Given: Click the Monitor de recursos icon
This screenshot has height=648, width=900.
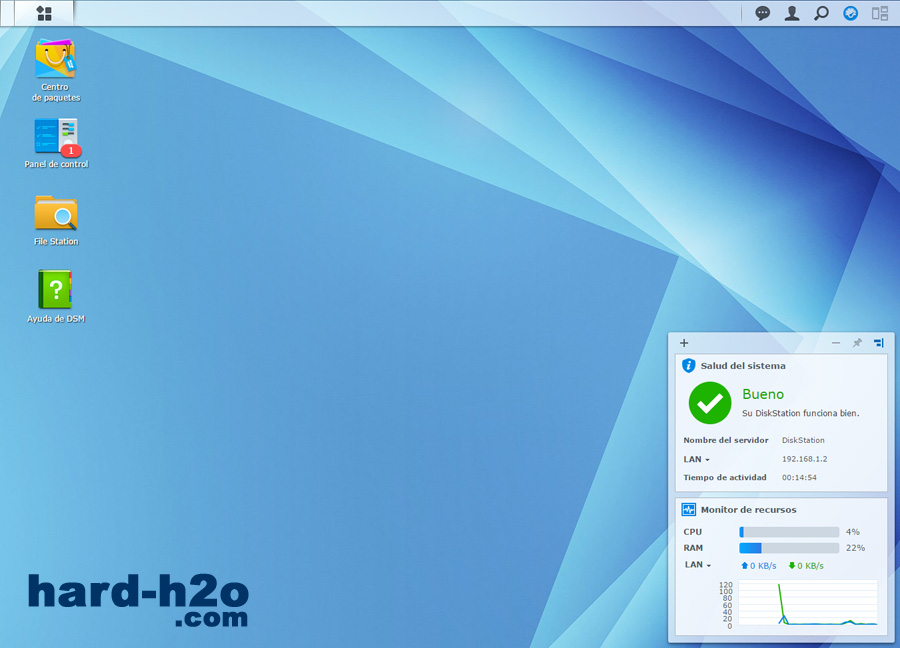Looking at the screenshot, I should click(688, 509).
